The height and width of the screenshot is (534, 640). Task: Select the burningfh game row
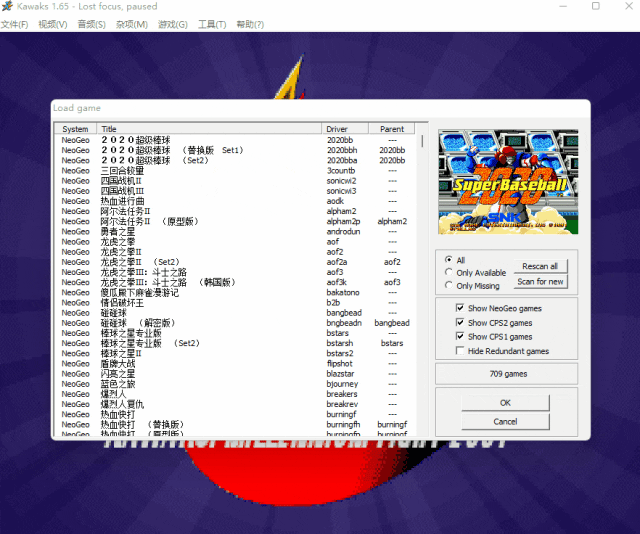coord(235,425)
